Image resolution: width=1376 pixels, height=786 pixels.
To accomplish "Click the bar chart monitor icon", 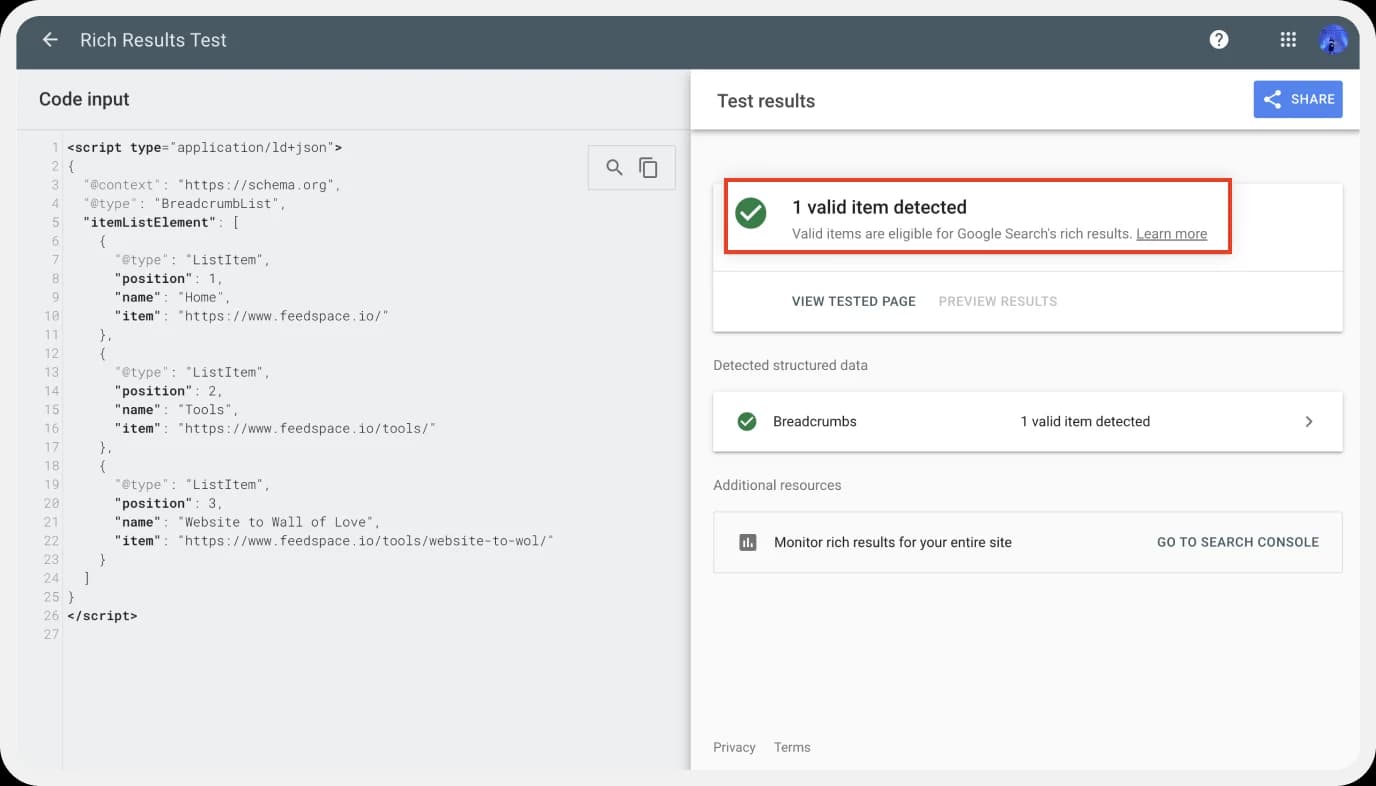I will (x=747, y=543).
